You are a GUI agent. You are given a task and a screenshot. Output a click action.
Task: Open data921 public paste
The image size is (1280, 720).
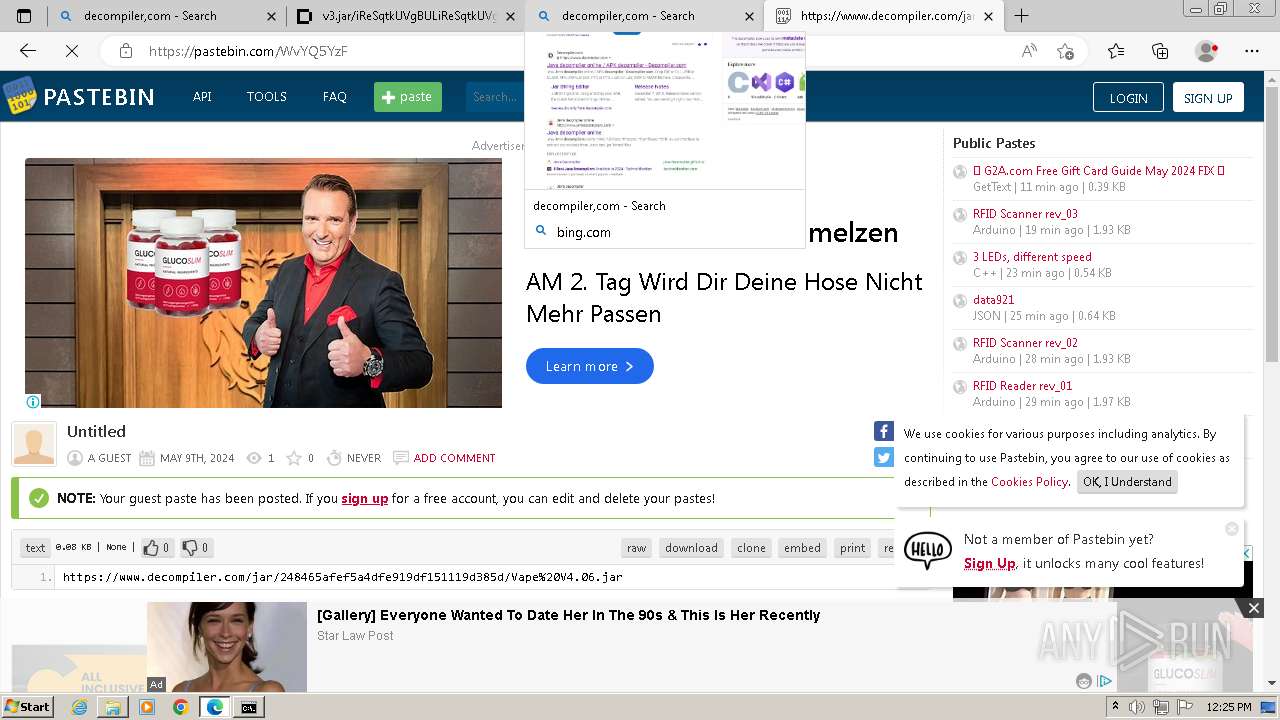994,300
